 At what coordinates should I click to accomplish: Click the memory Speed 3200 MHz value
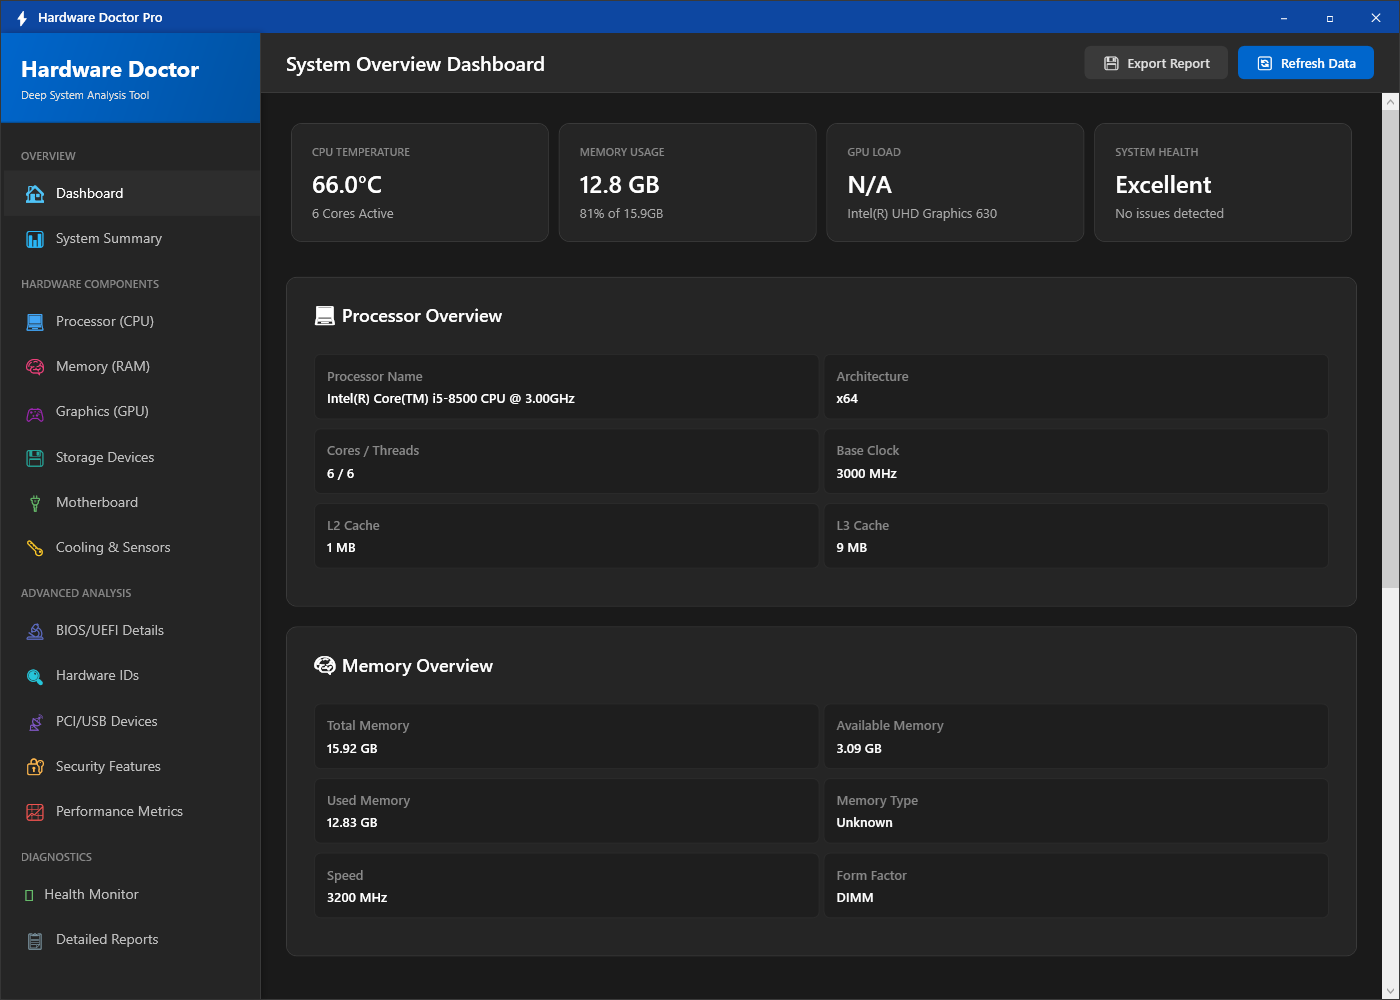(357, 898)
